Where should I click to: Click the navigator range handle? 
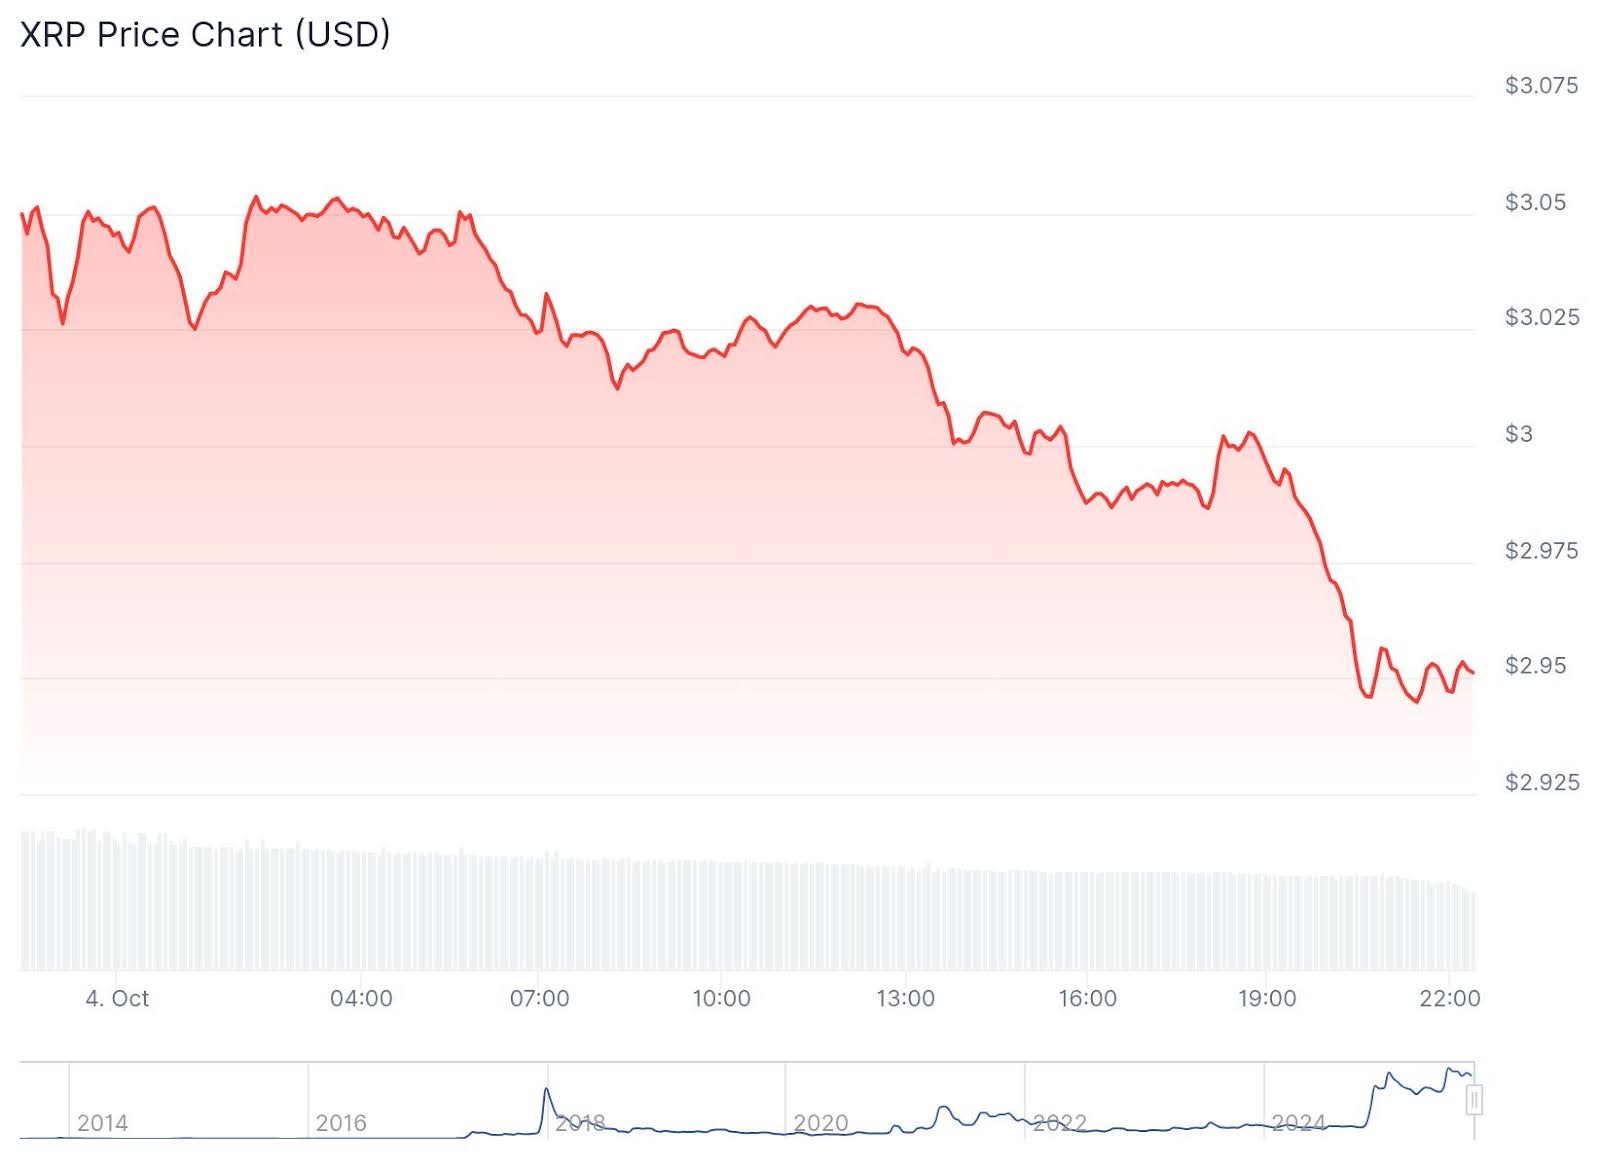coord(1473,1100)
